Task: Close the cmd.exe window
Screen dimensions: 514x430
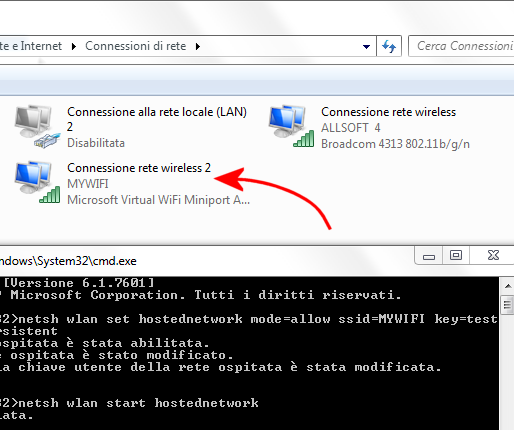Action: pyautogui.click(x=493, y=256)
